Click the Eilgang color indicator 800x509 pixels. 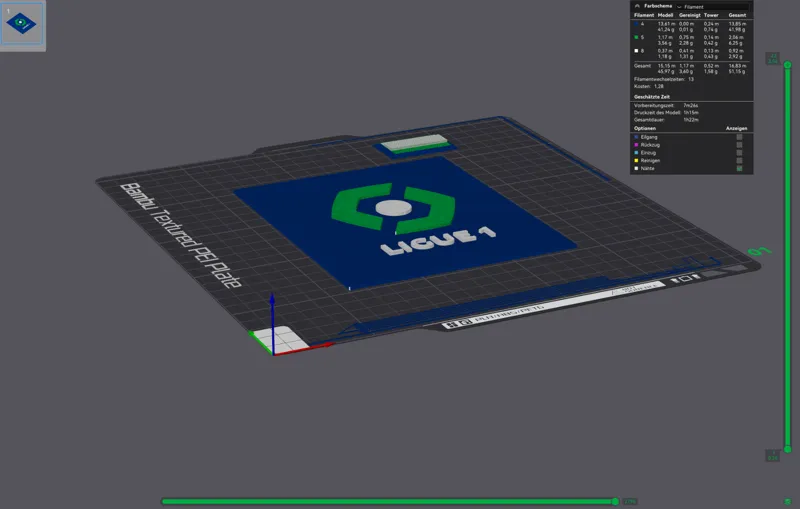tap(636, 137)
